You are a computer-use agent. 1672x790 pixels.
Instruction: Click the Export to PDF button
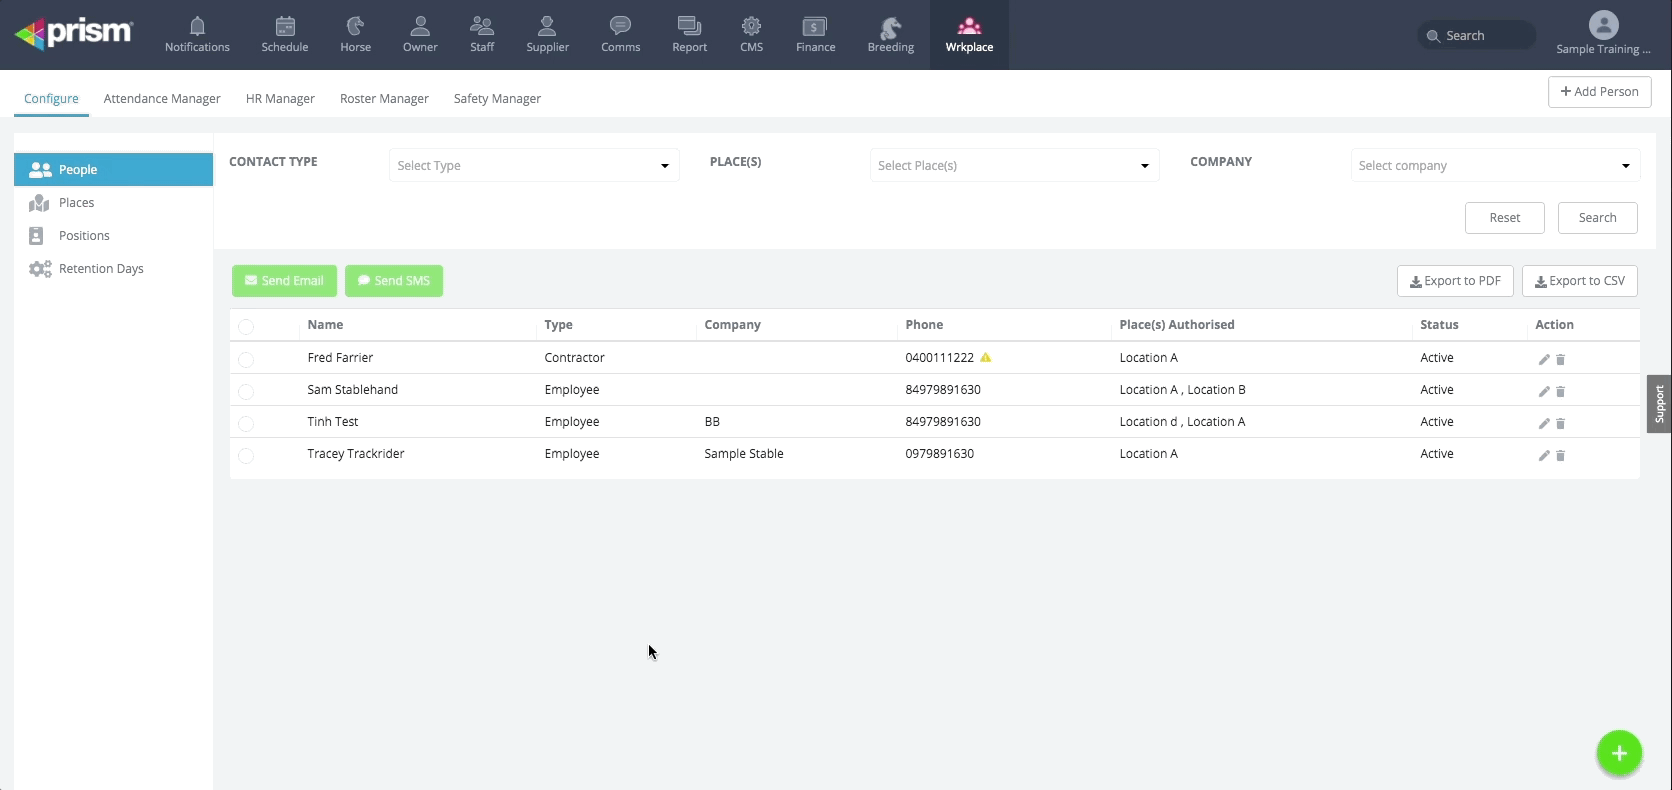tap(1454, 281)
